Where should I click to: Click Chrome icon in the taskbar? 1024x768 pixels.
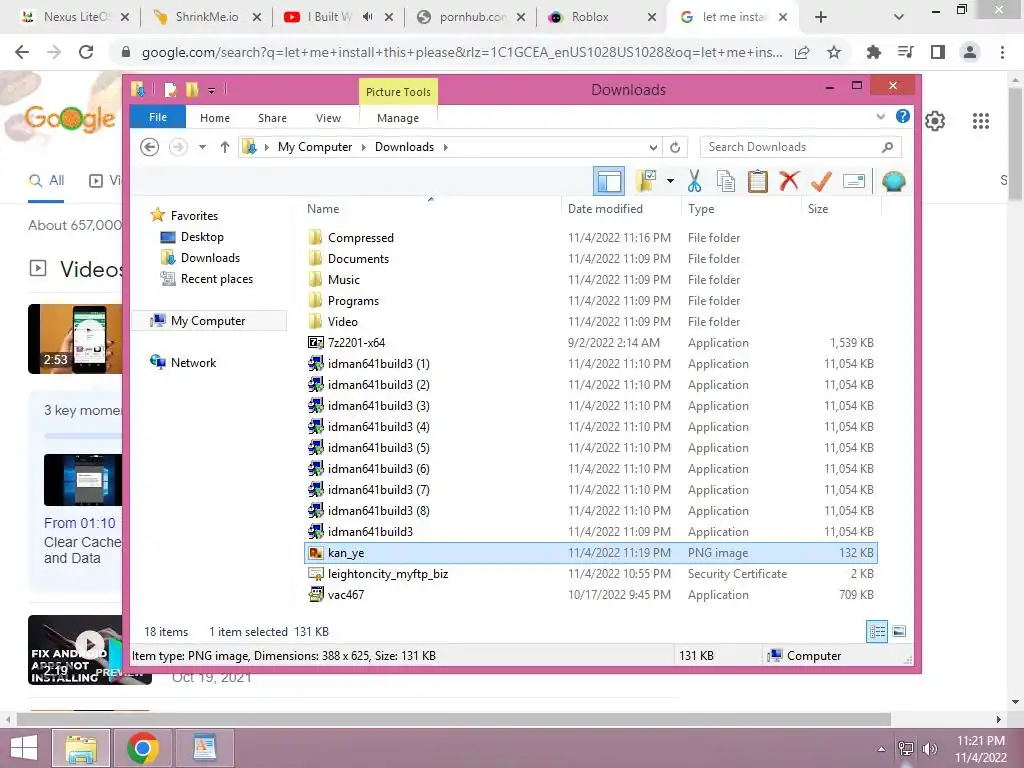(143, 748)
